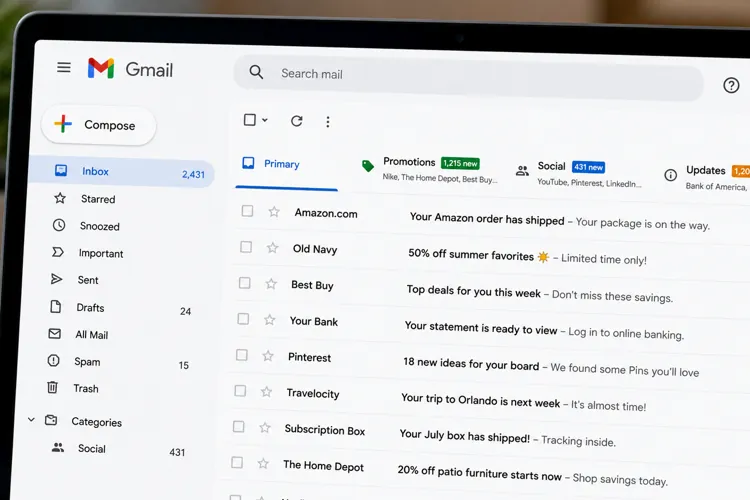The width and height of the screenshot is (750, 500).
Task: Star the Travelocity email
Action: coord(266,392)
